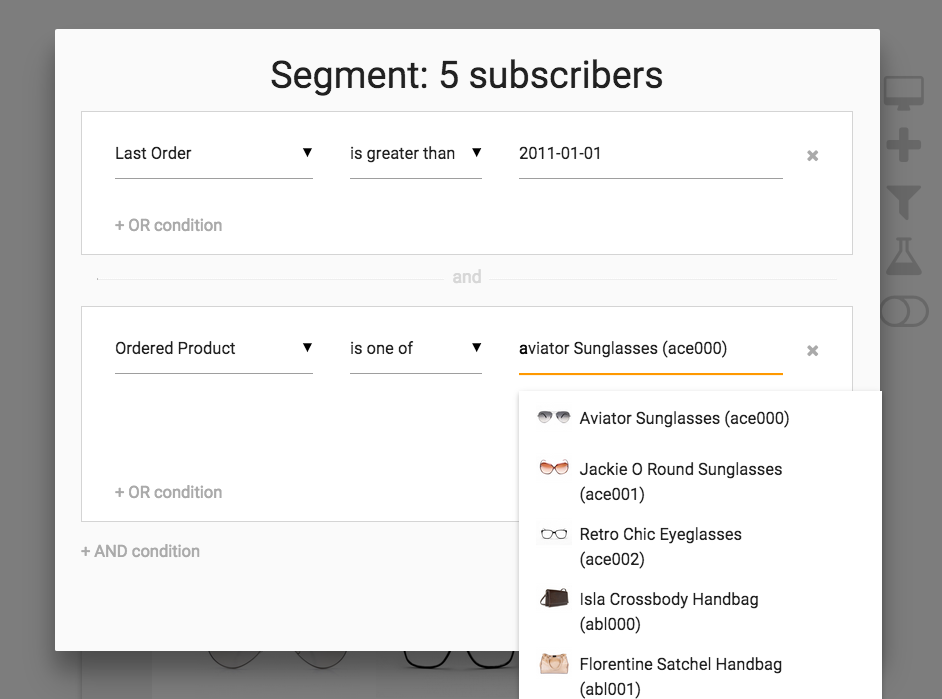Click the lab flask icon
Viewport: 942px width, 699px height.
pos(903,257)
